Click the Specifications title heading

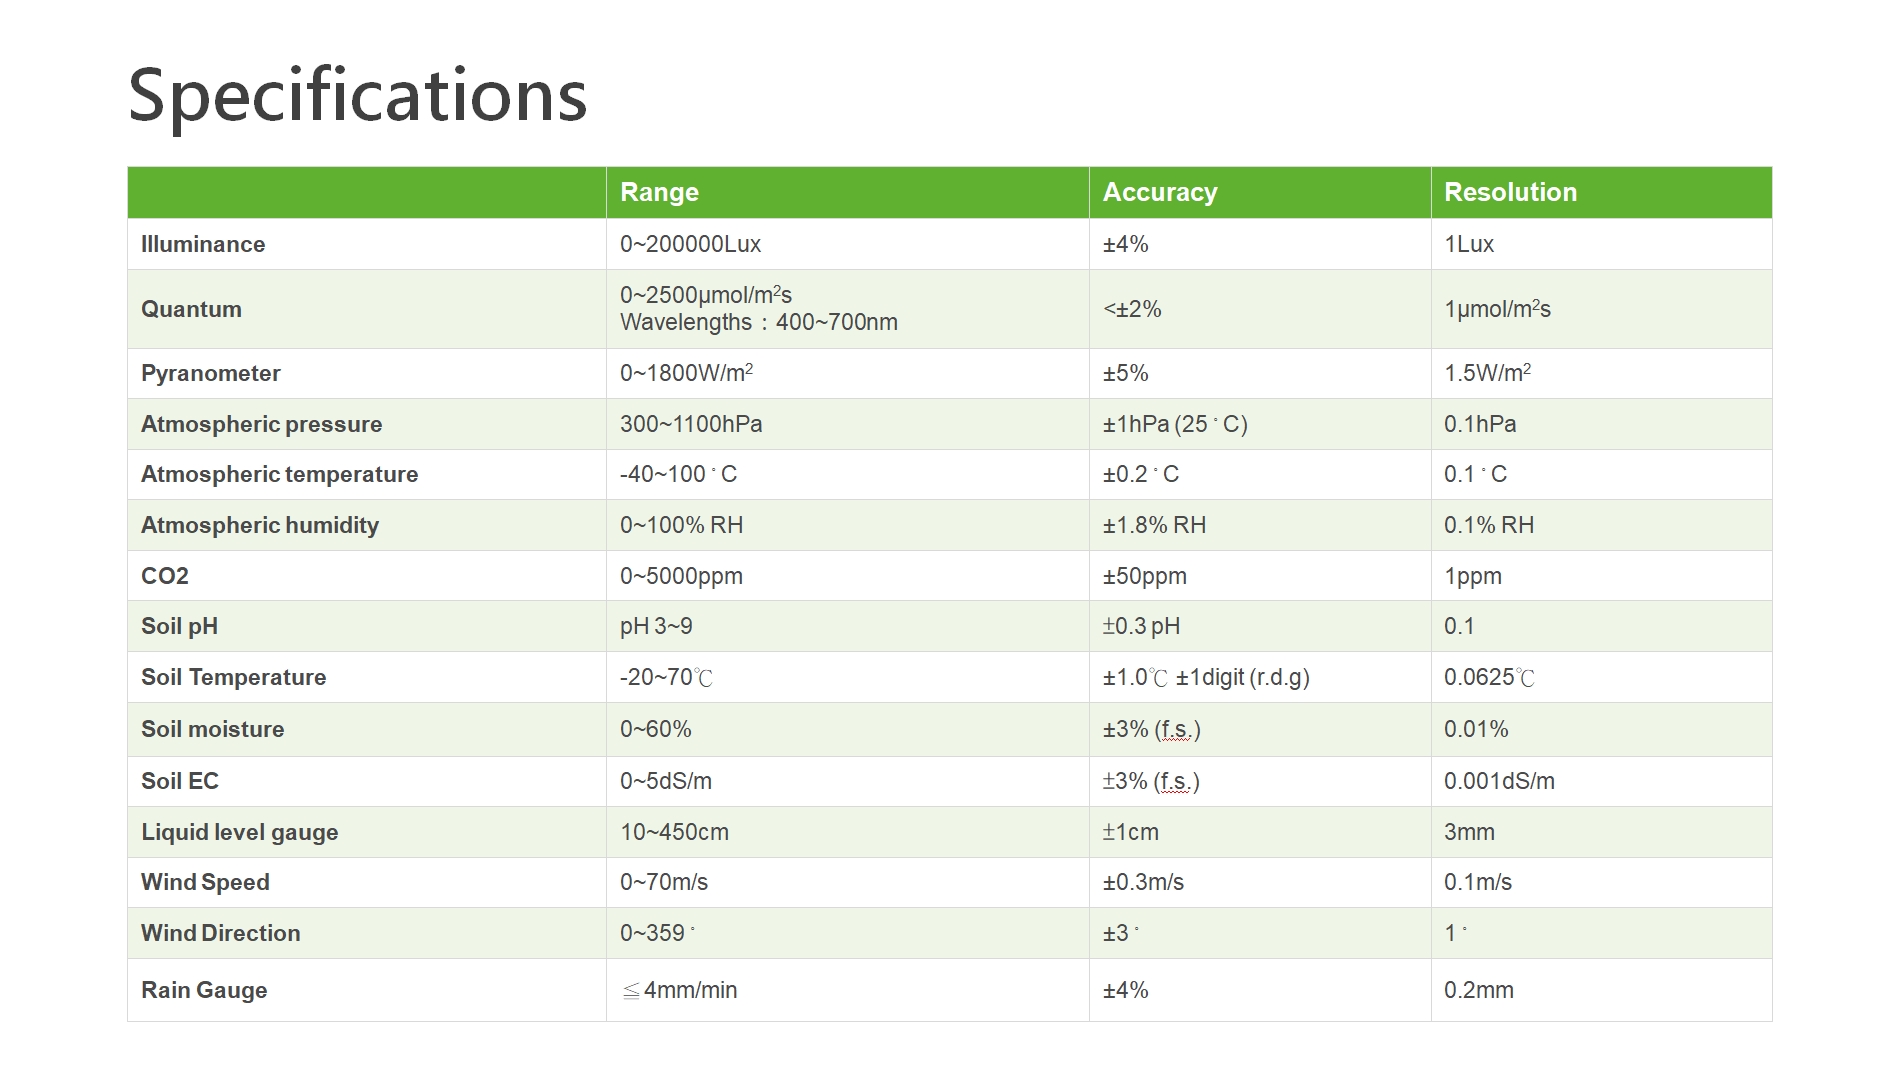pos(357,96)
